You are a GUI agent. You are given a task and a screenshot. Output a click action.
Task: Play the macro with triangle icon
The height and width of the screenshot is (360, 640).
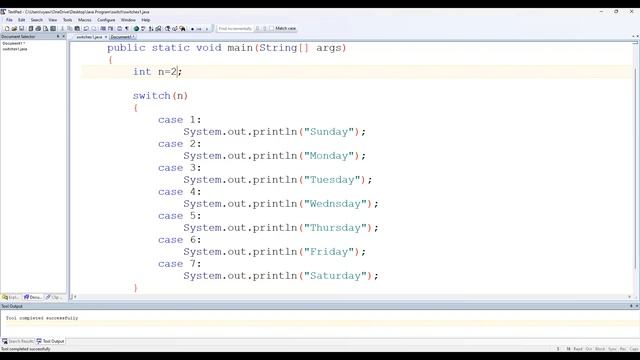pos(207,29)
